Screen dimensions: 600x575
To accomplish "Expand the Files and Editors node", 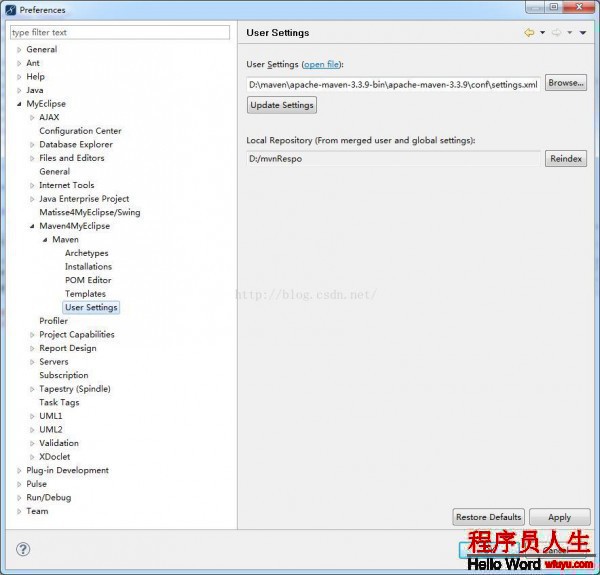I will (x=32, y=158).
